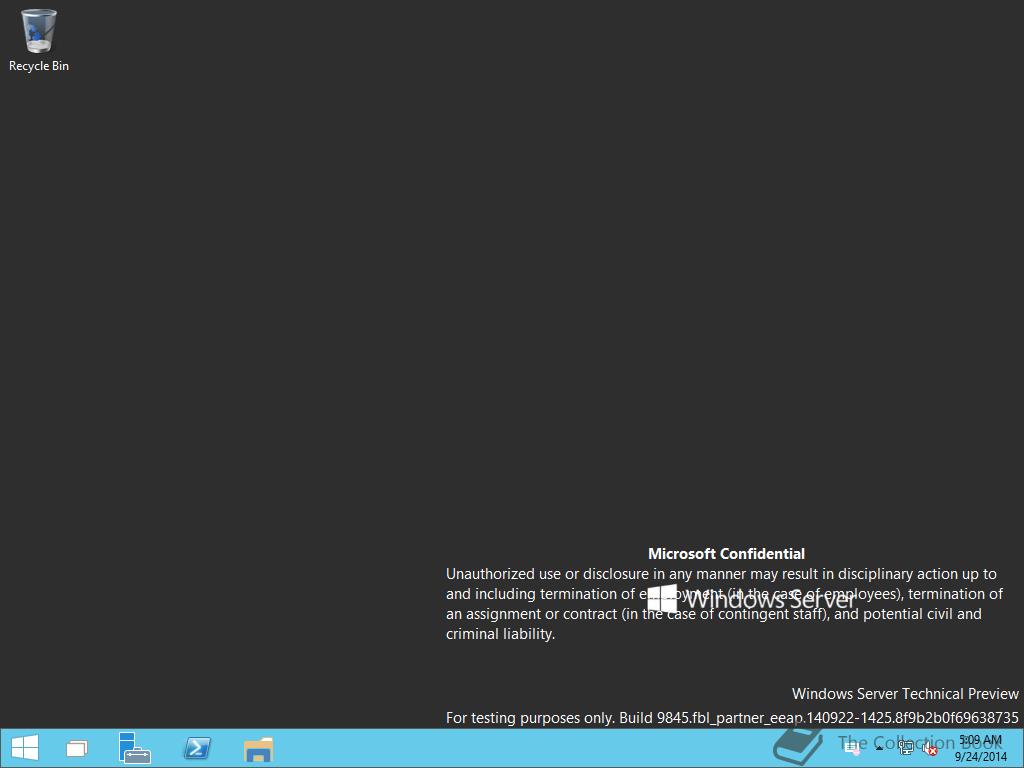This screenshot has height=768, width=1024.
Task: Open Windows PowerShell from the taskbar
Action: tap(197, 748)
